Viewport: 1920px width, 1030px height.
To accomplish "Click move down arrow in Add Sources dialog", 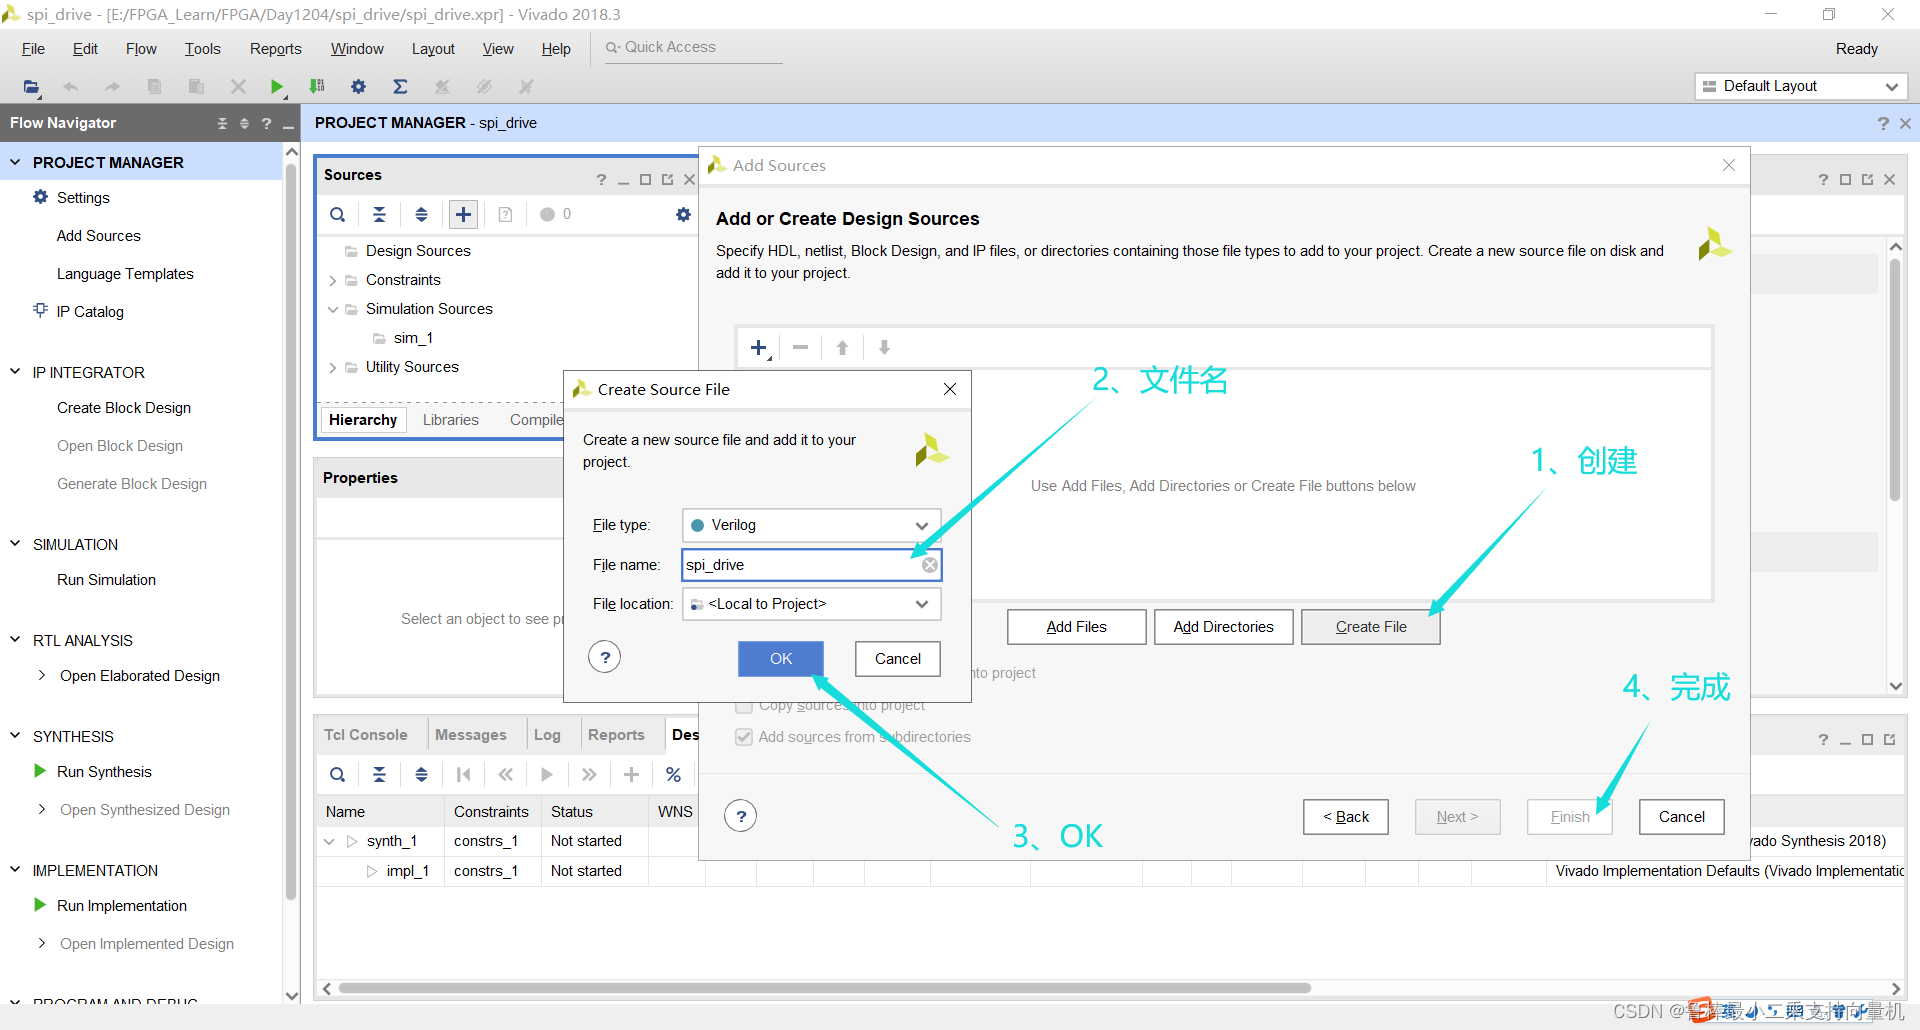I will 884,348.
